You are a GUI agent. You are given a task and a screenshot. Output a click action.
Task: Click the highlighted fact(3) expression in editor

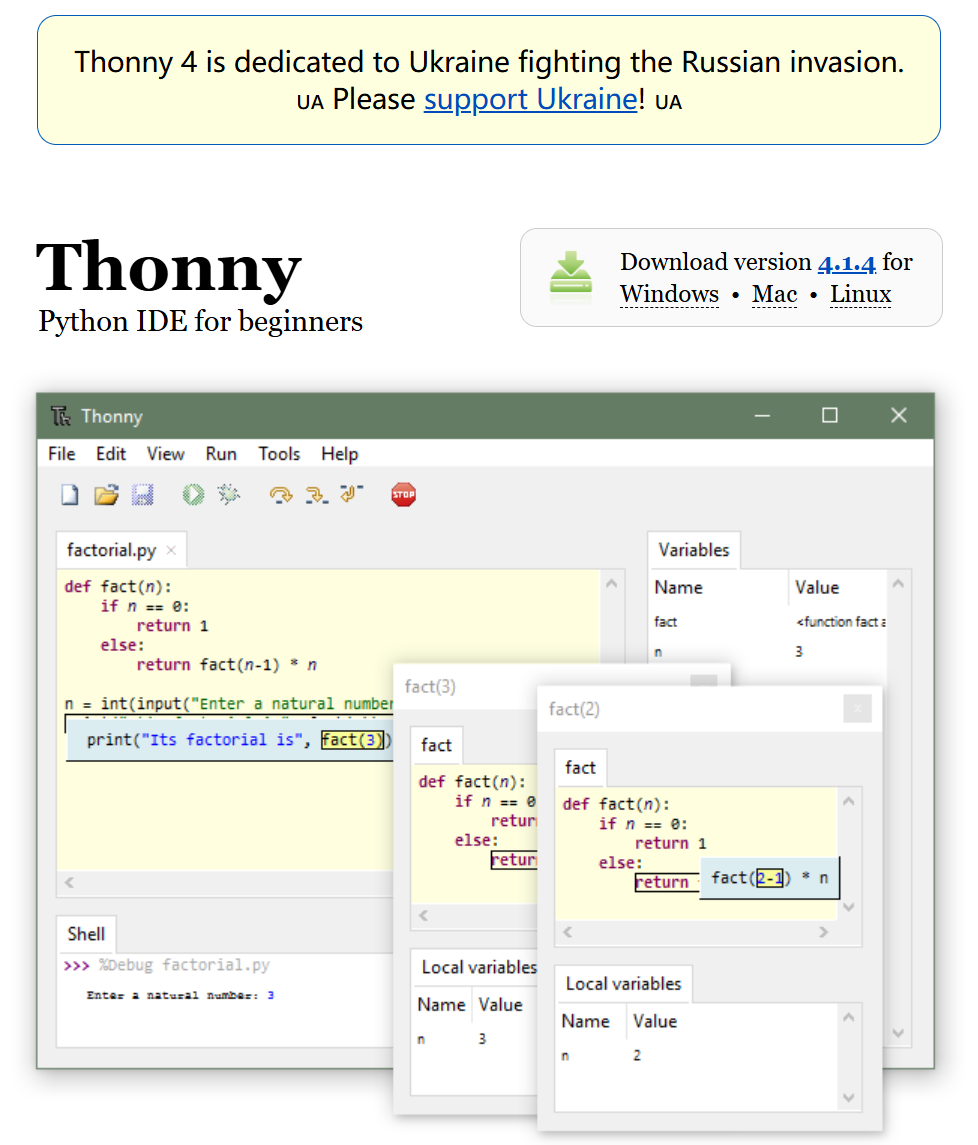coord(352,740)
